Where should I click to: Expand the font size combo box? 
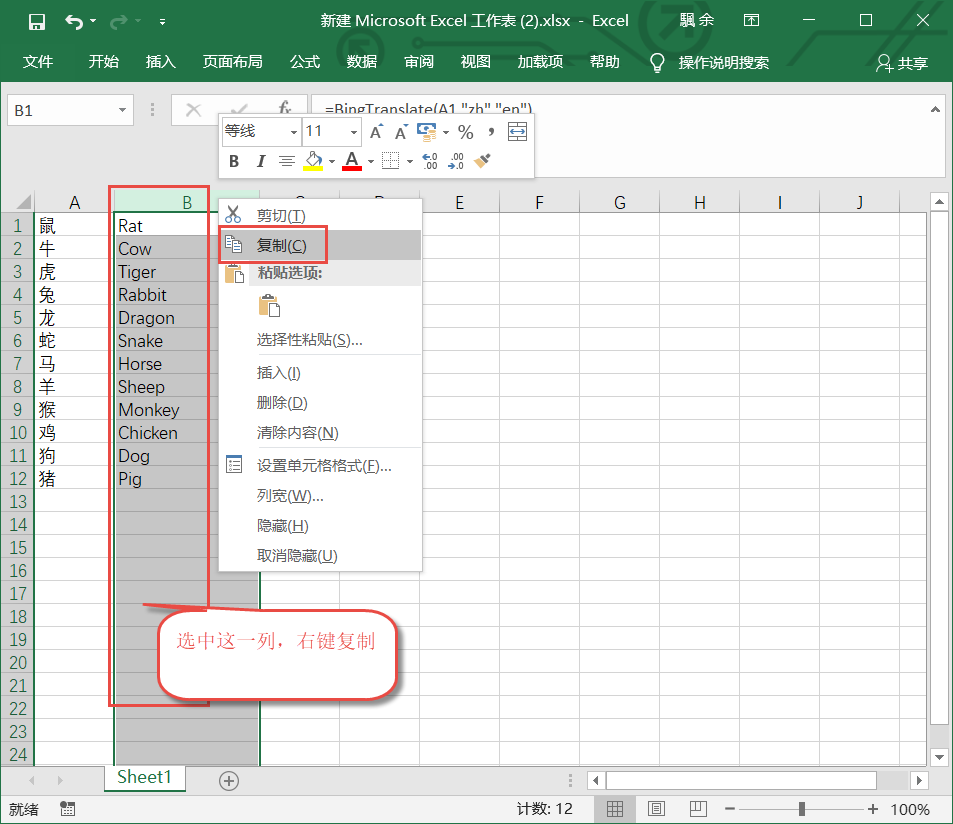point(352,131)
